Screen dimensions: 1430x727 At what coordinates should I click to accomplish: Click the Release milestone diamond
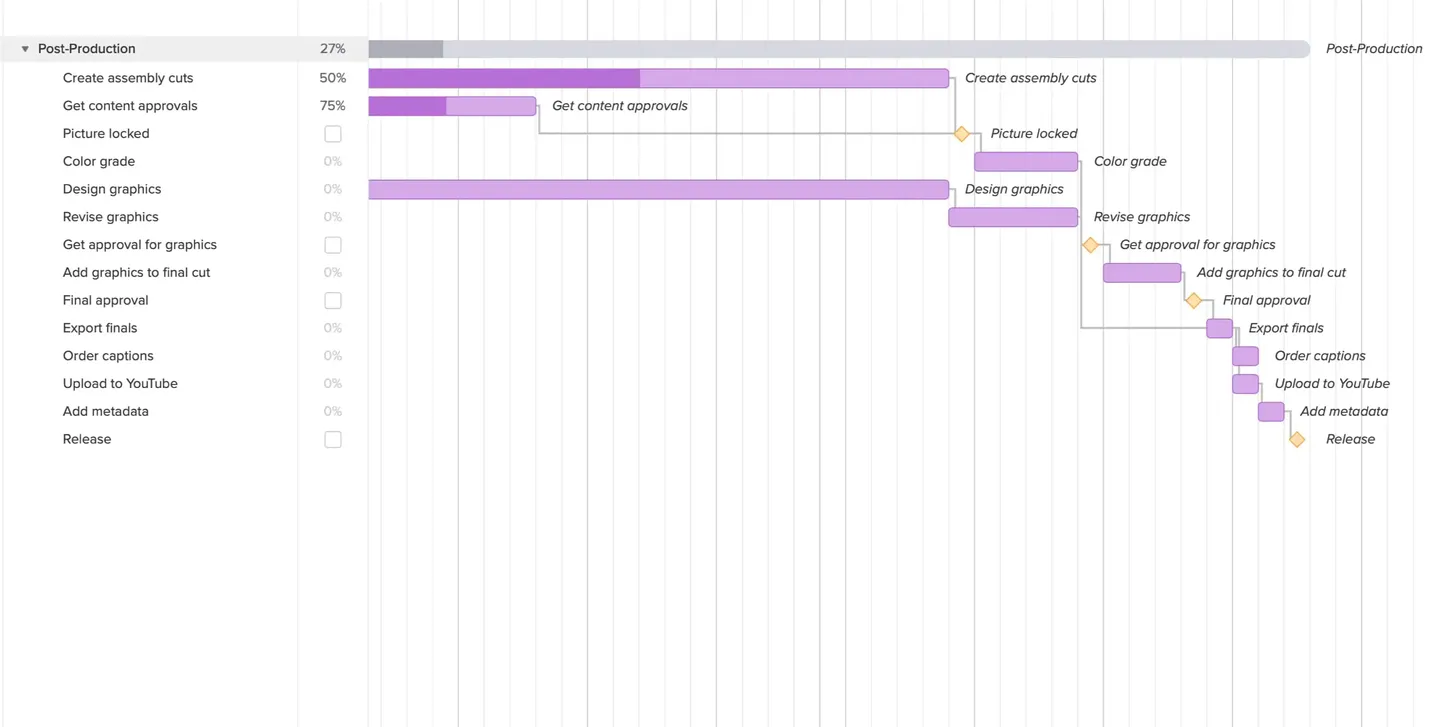point(1297,440)
